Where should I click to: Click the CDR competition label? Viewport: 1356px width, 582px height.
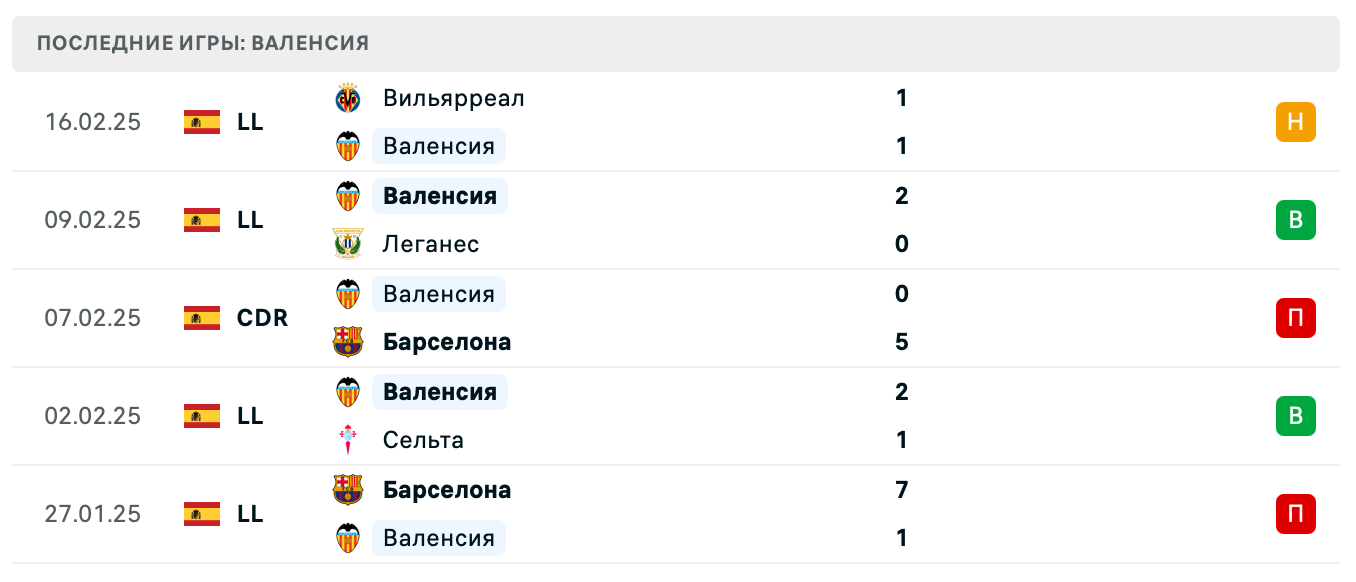point(262,318)
